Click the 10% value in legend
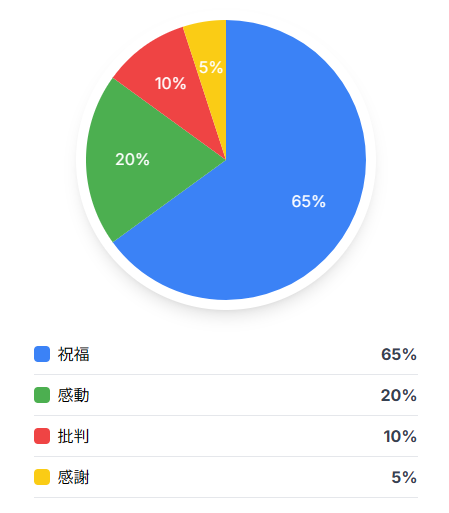Image resolution: width=449 pixels, height=513 pixels. [x=400, y=436]
